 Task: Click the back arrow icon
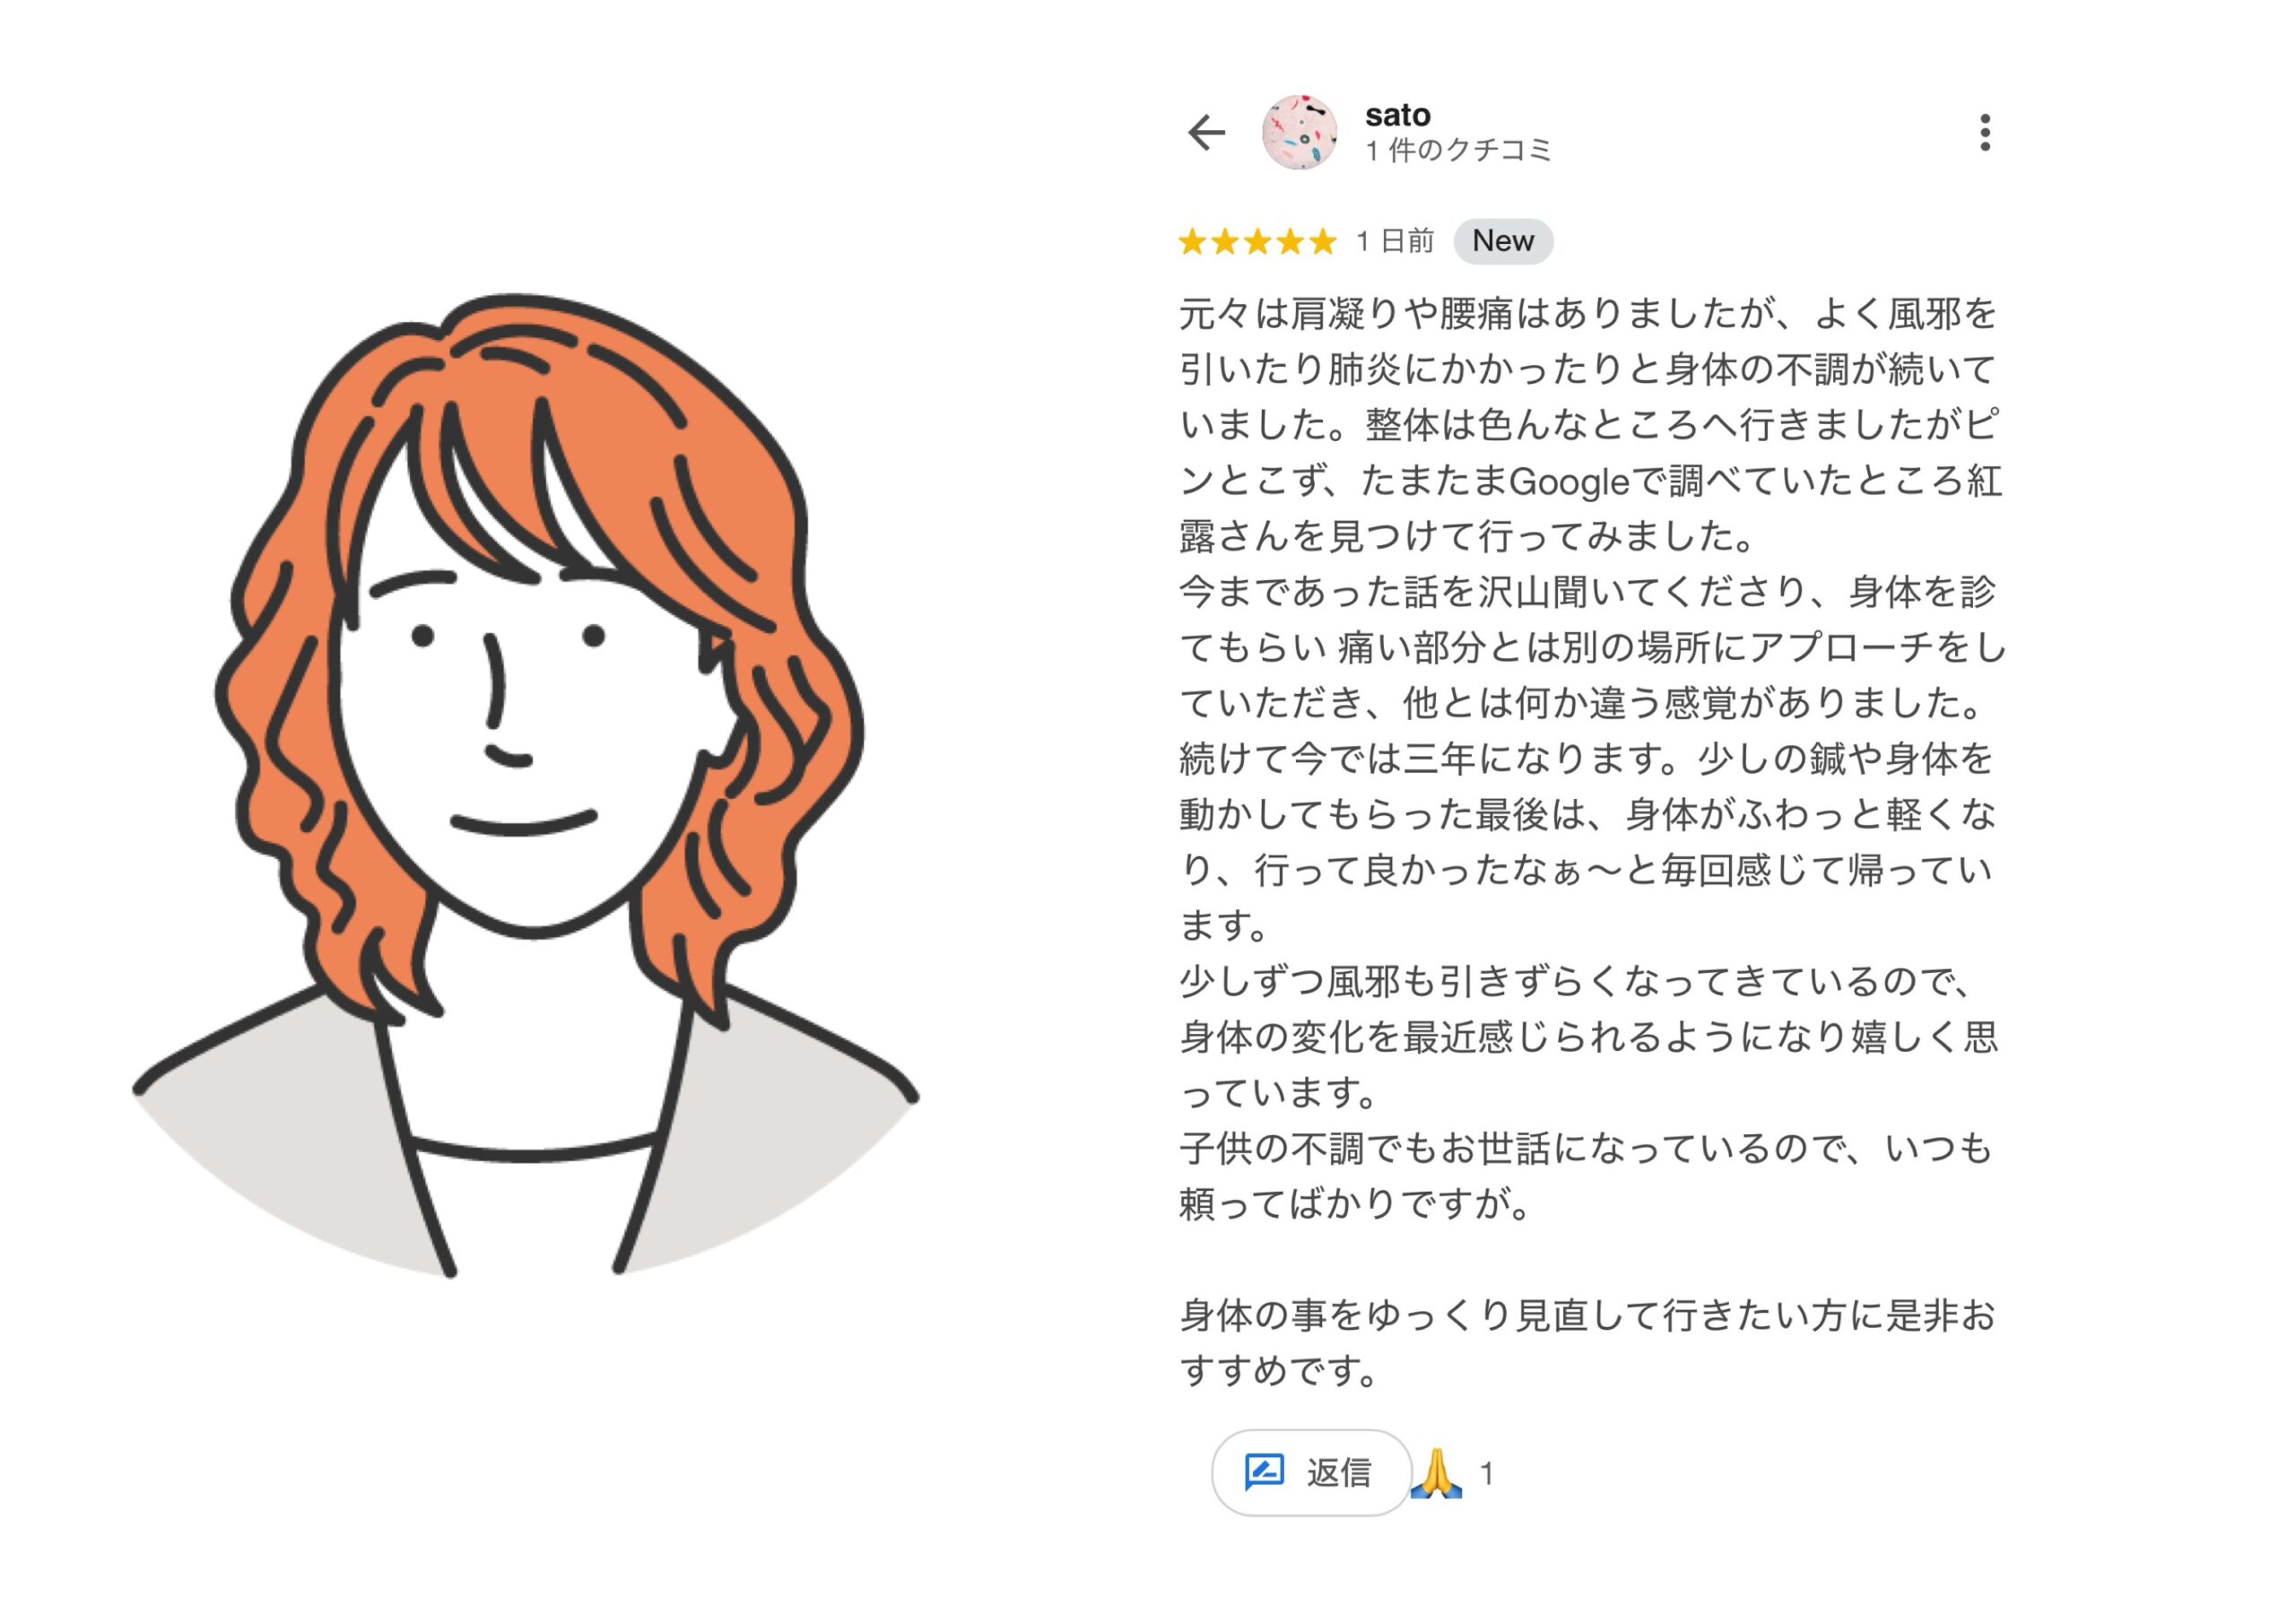tap(1206, 132)
